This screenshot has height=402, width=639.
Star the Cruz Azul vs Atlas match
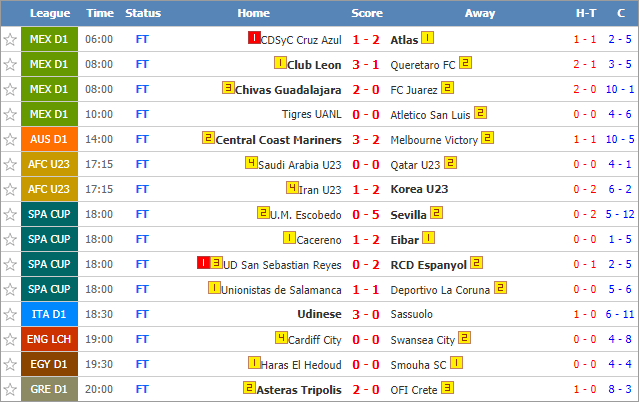coord(10,40)
